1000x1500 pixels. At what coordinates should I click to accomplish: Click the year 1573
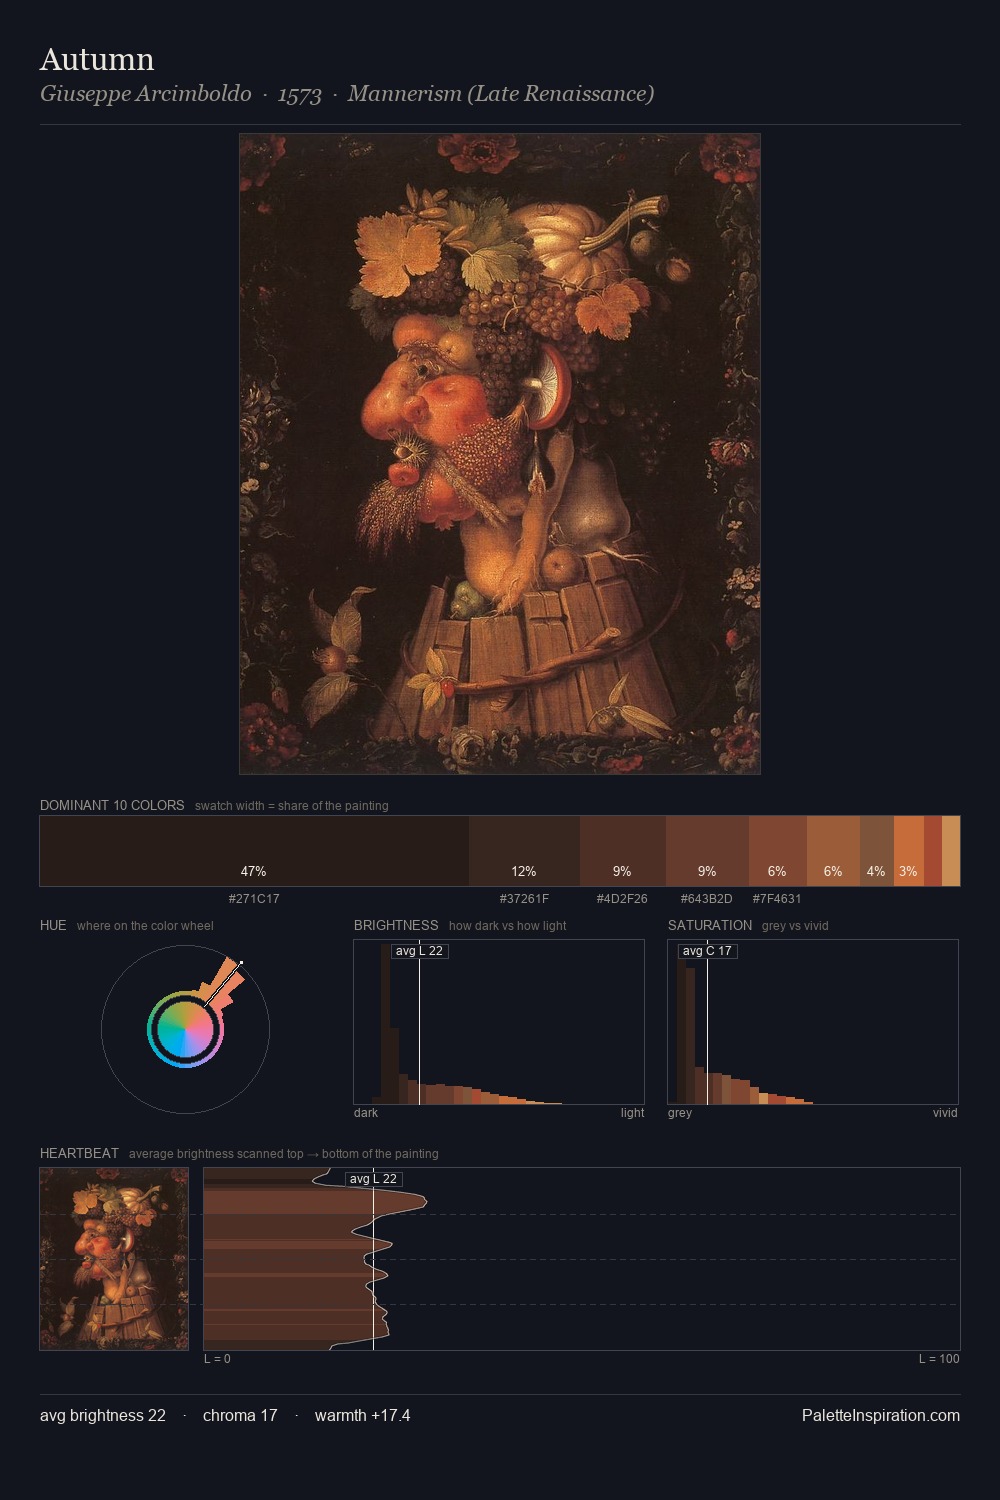pyautogui.click(x=300, y=94)
